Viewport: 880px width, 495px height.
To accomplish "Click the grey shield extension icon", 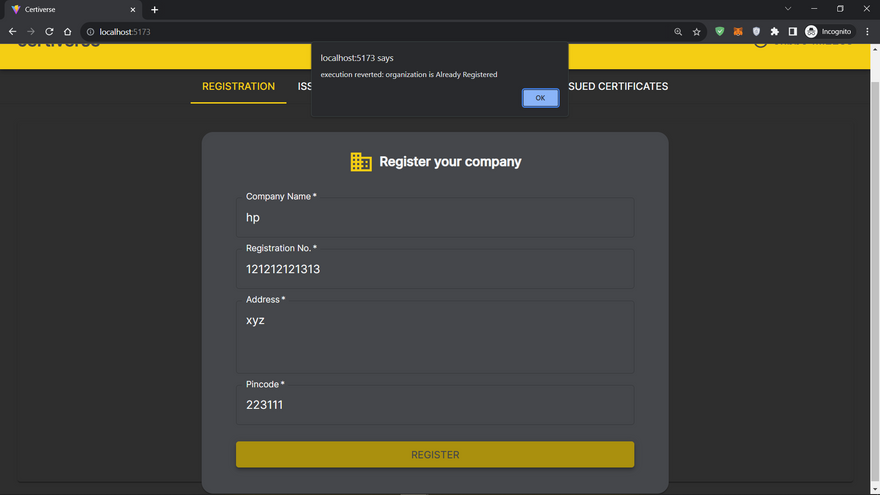I will click(x=756, y=32).
